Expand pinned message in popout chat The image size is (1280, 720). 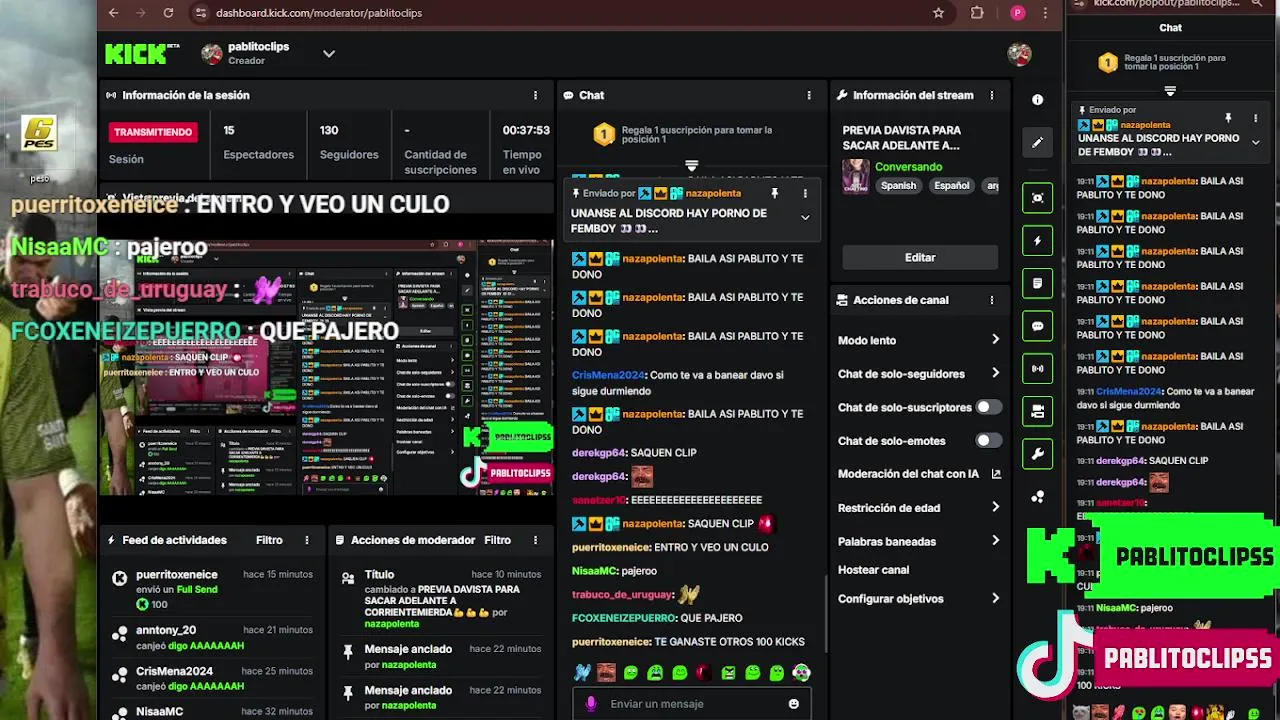coord(1256,142)
